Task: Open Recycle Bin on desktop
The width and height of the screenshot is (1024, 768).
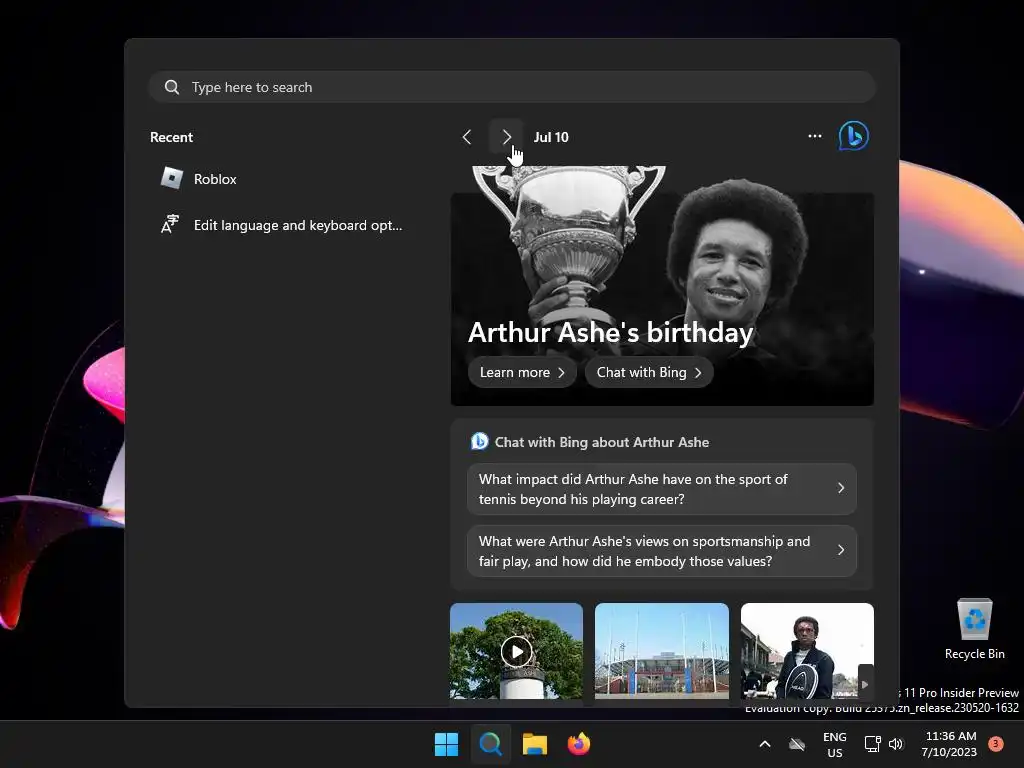Action: (974, 630)
